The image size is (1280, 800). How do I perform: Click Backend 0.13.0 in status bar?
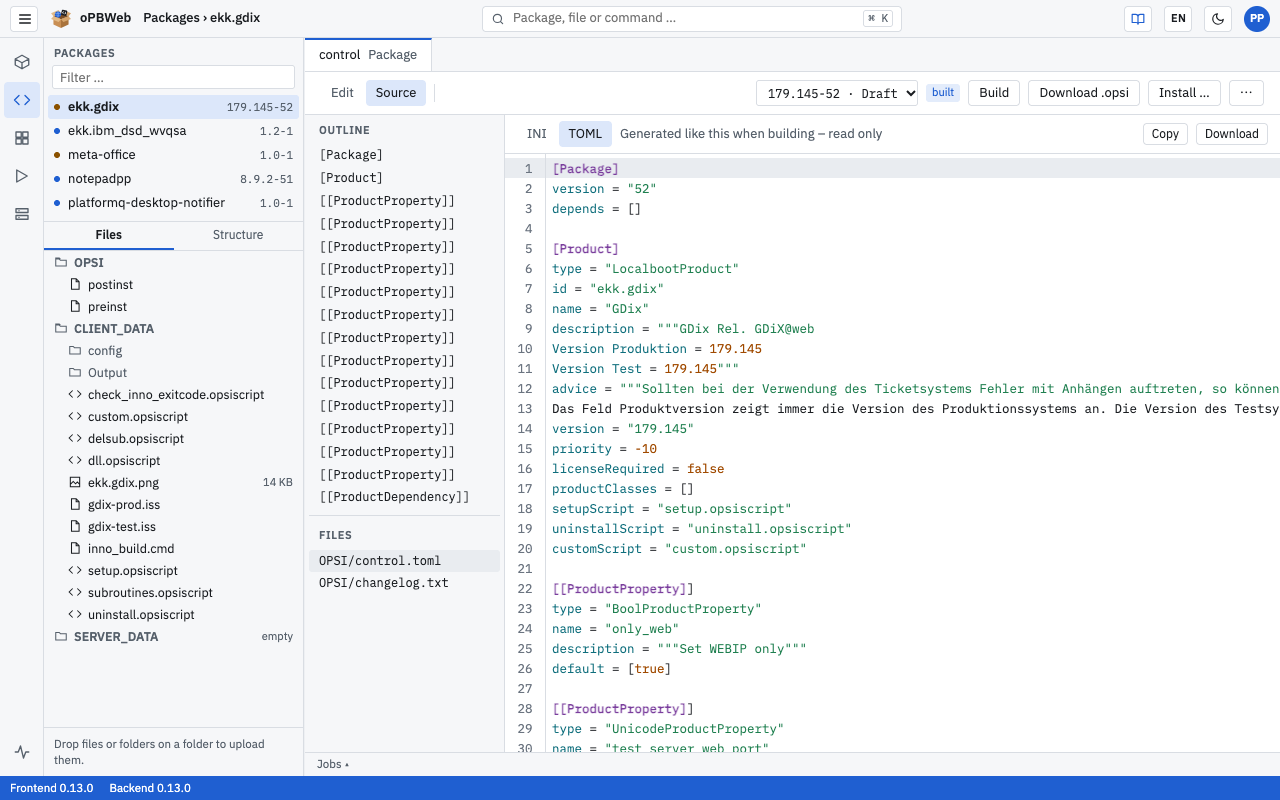pyautogui.click(x=150, y=788)
